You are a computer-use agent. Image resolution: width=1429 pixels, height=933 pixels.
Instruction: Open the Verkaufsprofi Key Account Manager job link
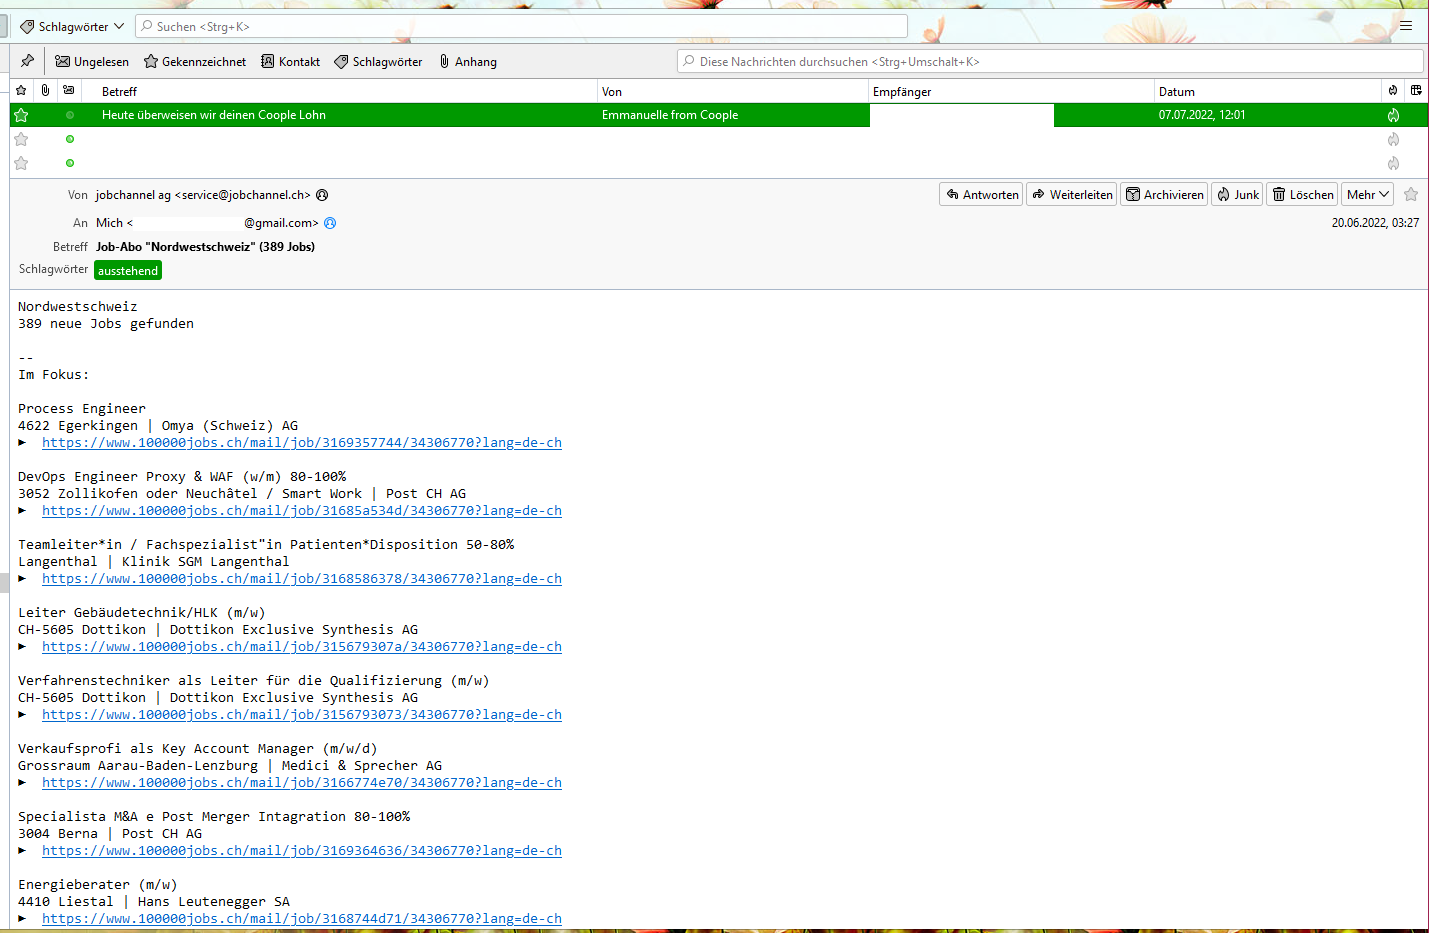pos(302,783)
